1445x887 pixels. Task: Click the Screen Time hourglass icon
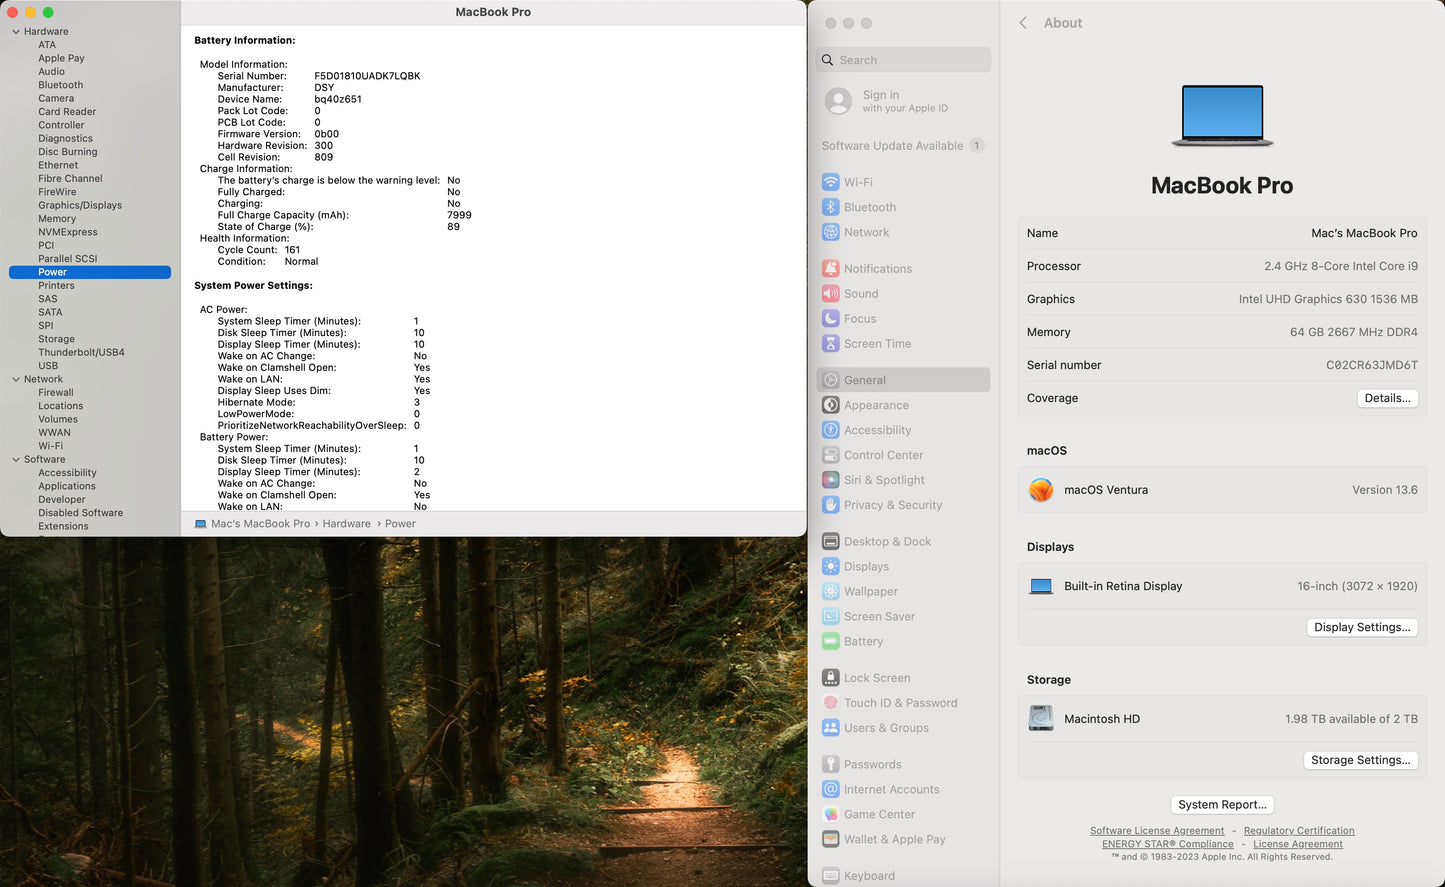(x=830, y=343)
